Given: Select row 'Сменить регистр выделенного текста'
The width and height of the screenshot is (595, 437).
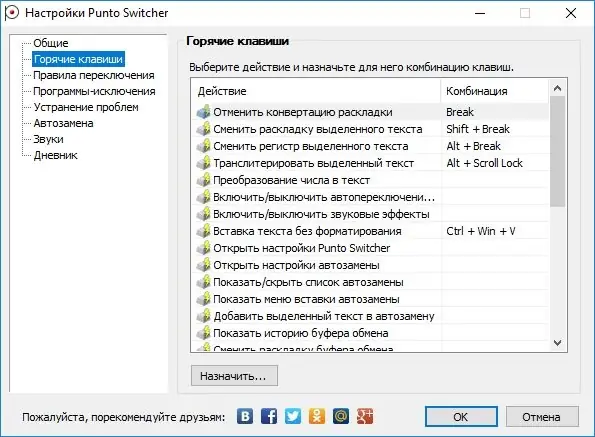Looking at the screenshot, I should [370, 146].
